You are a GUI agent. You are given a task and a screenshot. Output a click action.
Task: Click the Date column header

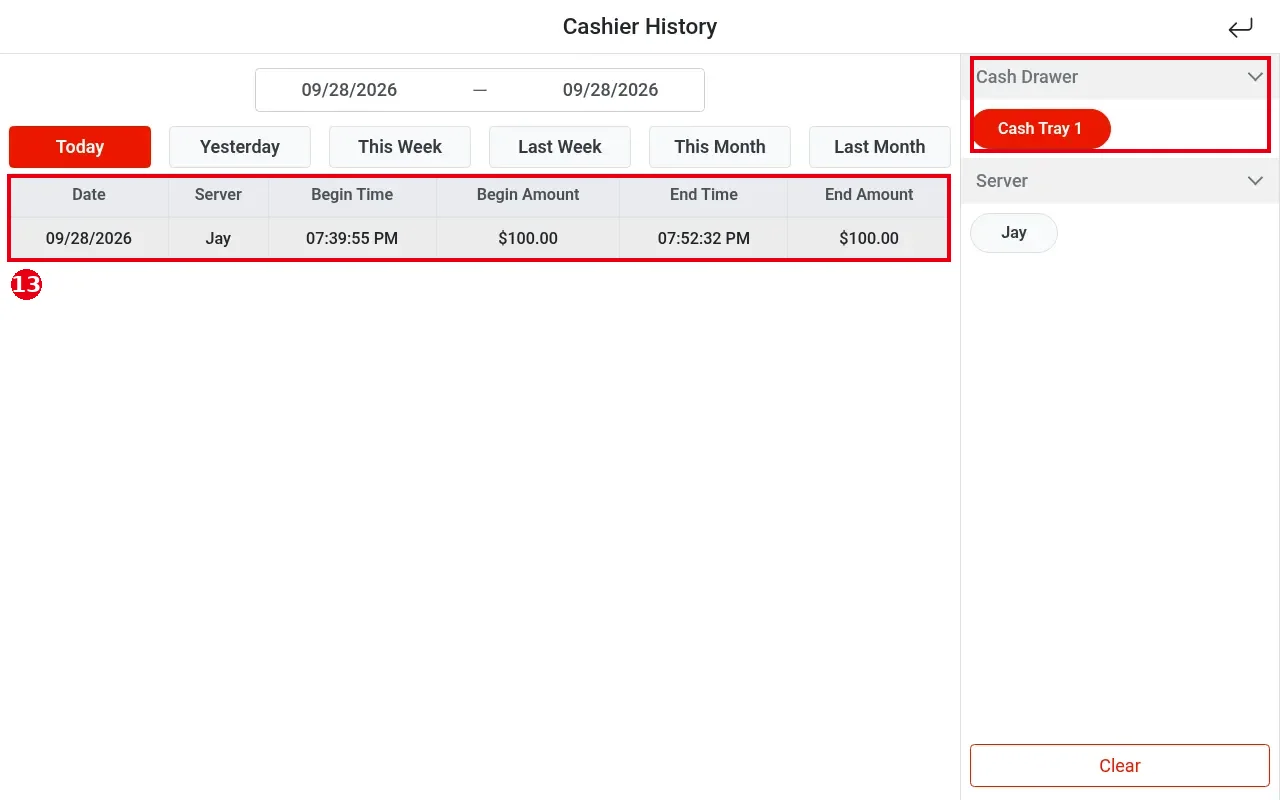(x=89, y=195)
